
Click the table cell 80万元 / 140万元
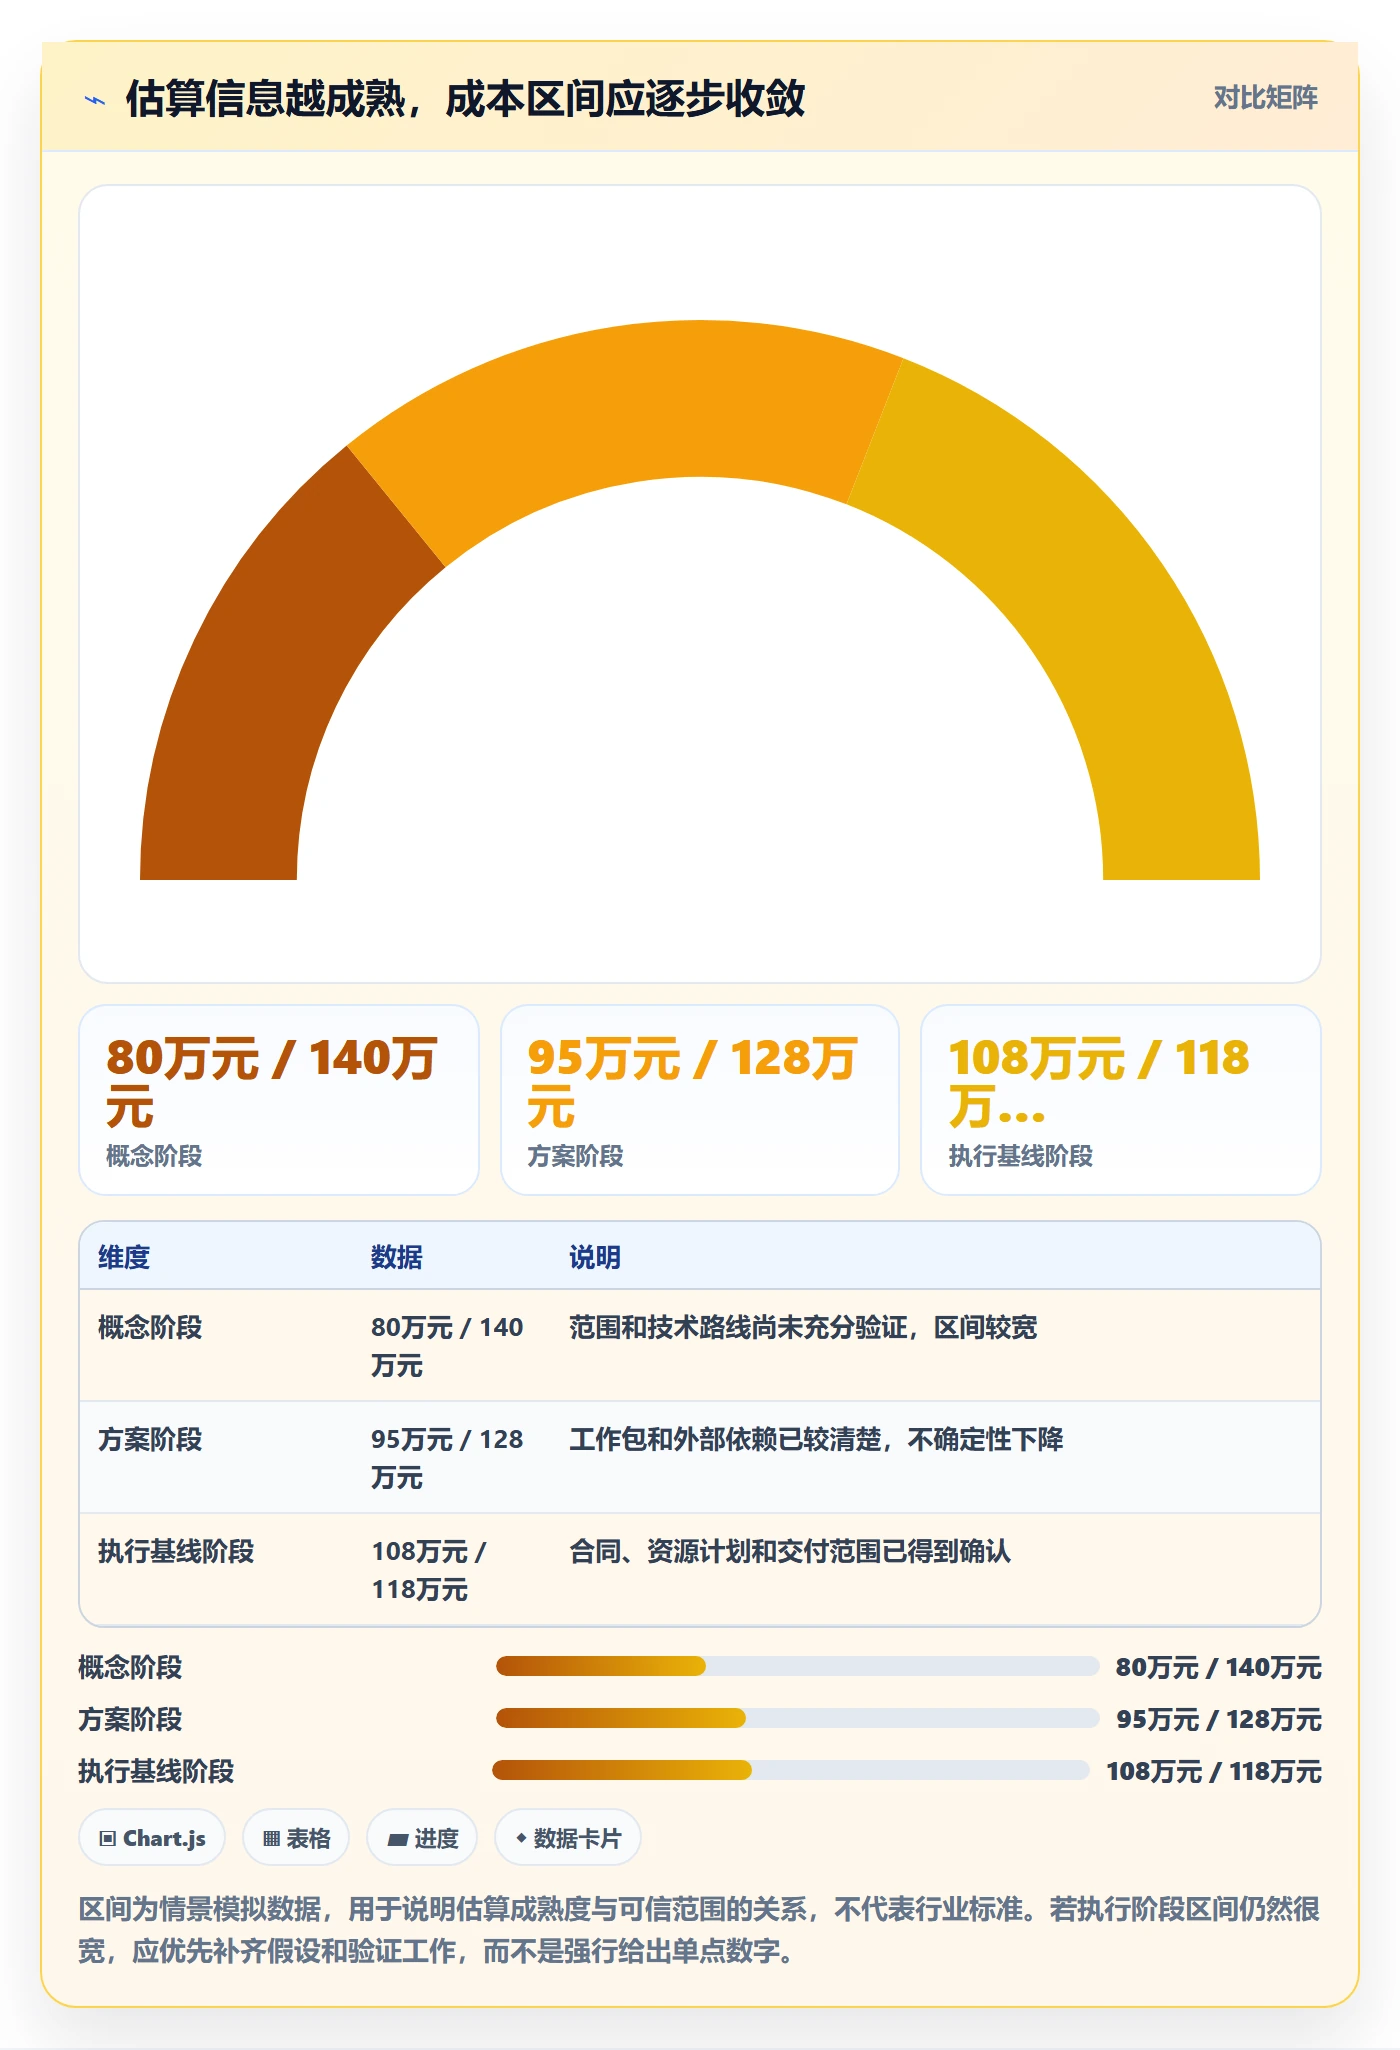point(447,1346)
